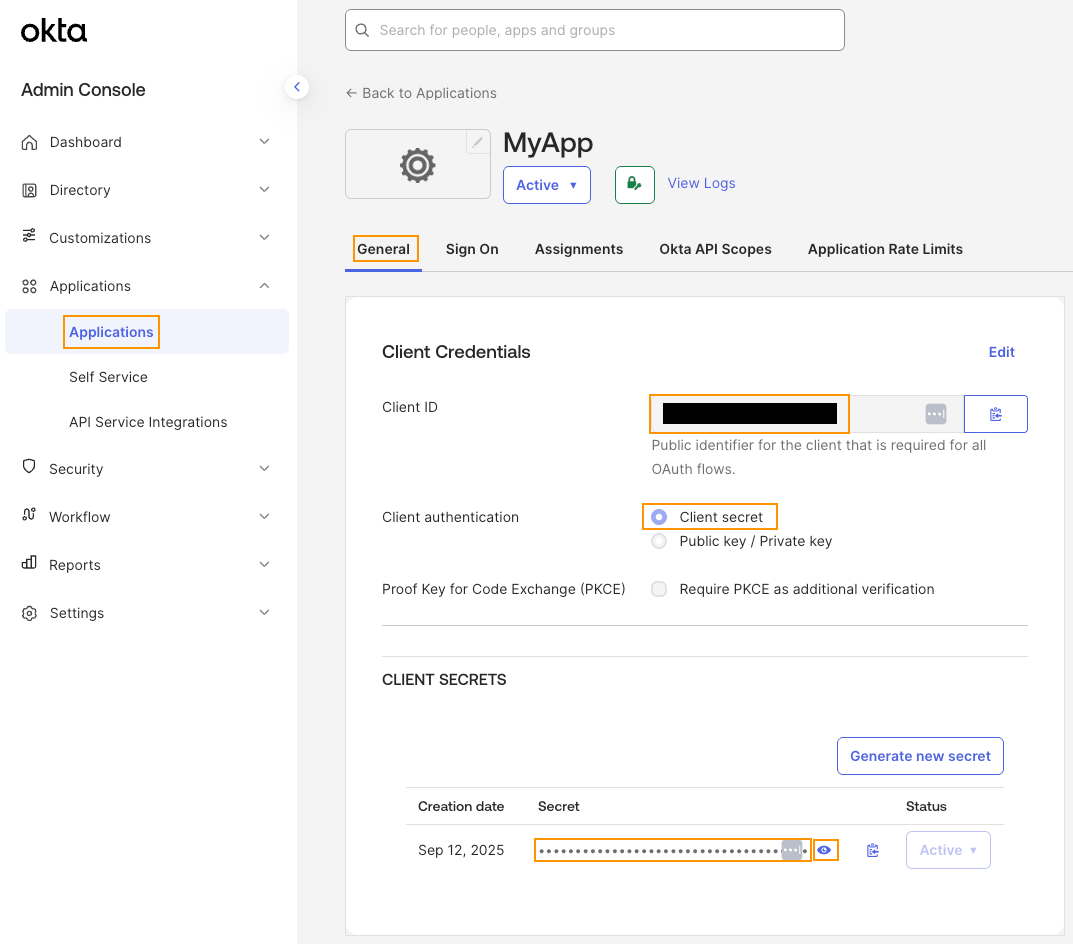Open API Service Integrations

[148, 422]
